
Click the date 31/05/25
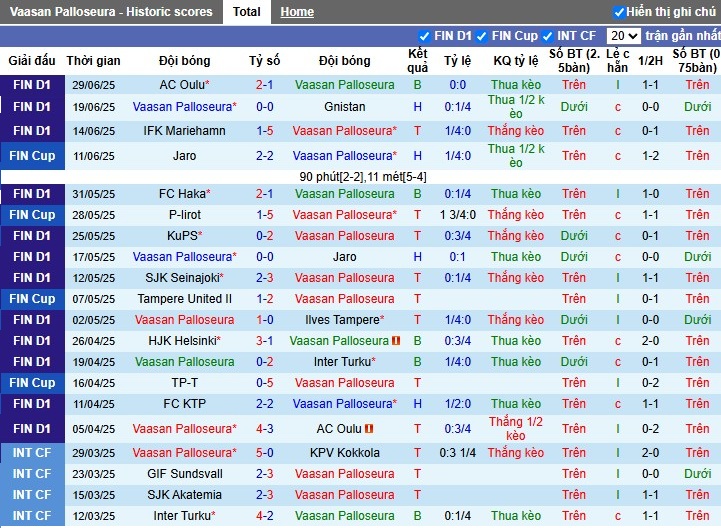click(93, 194)
